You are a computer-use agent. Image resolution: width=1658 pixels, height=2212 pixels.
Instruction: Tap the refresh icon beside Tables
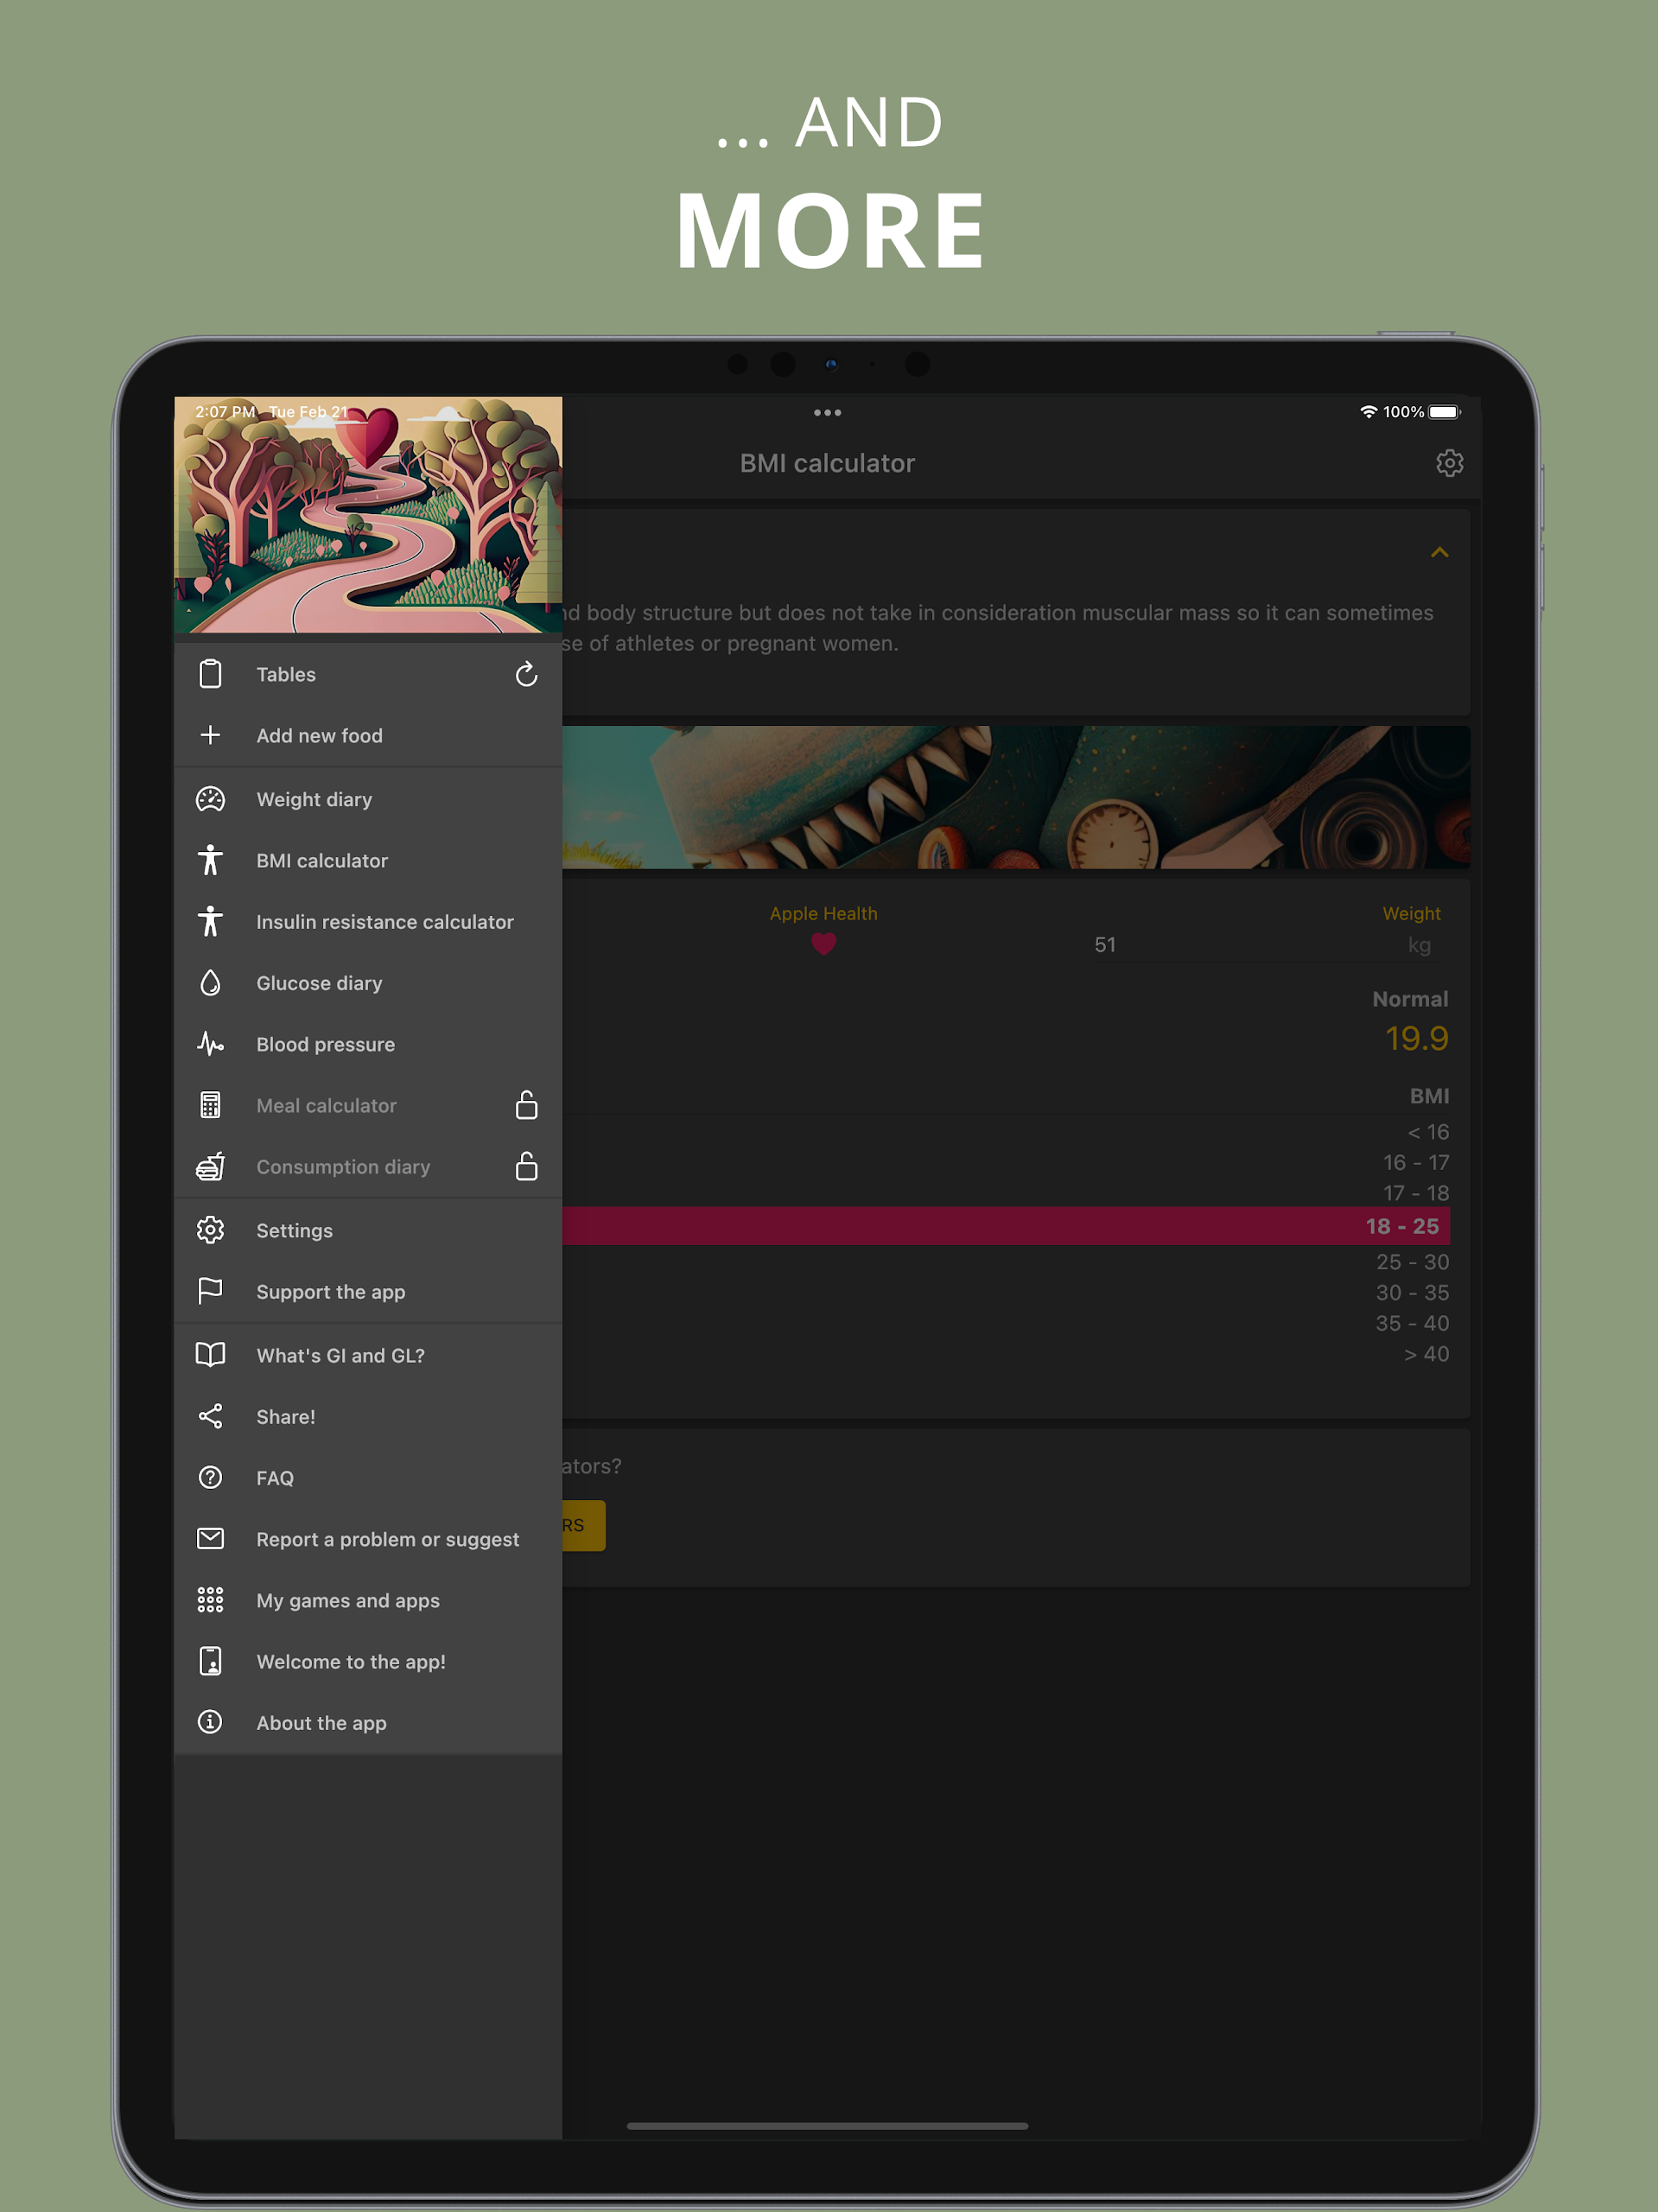pos(526,674)
